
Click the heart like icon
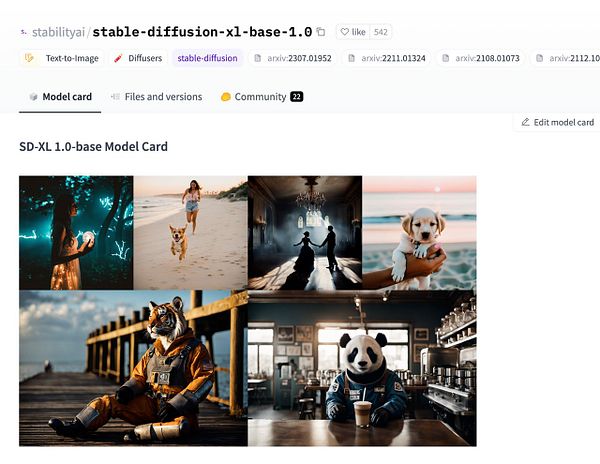[344, 32]
